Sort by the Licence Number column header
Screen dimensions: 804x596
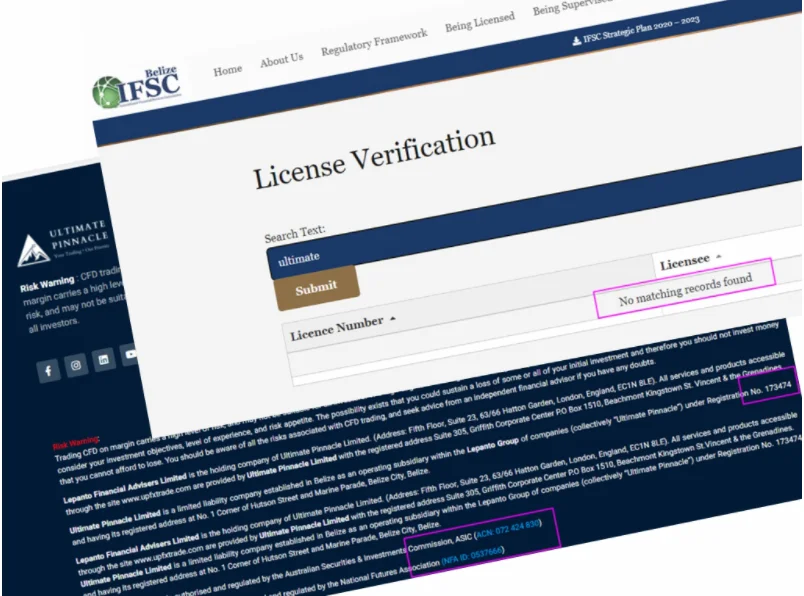337,328
